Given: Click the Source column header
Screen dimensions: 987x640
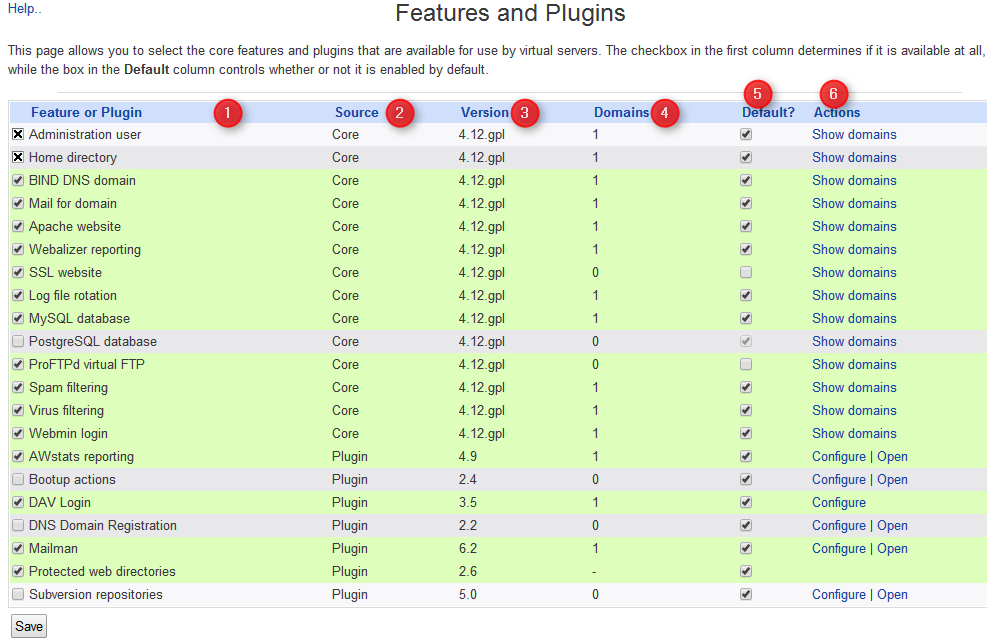Looking at the screenshot, I should coord(356,113).
